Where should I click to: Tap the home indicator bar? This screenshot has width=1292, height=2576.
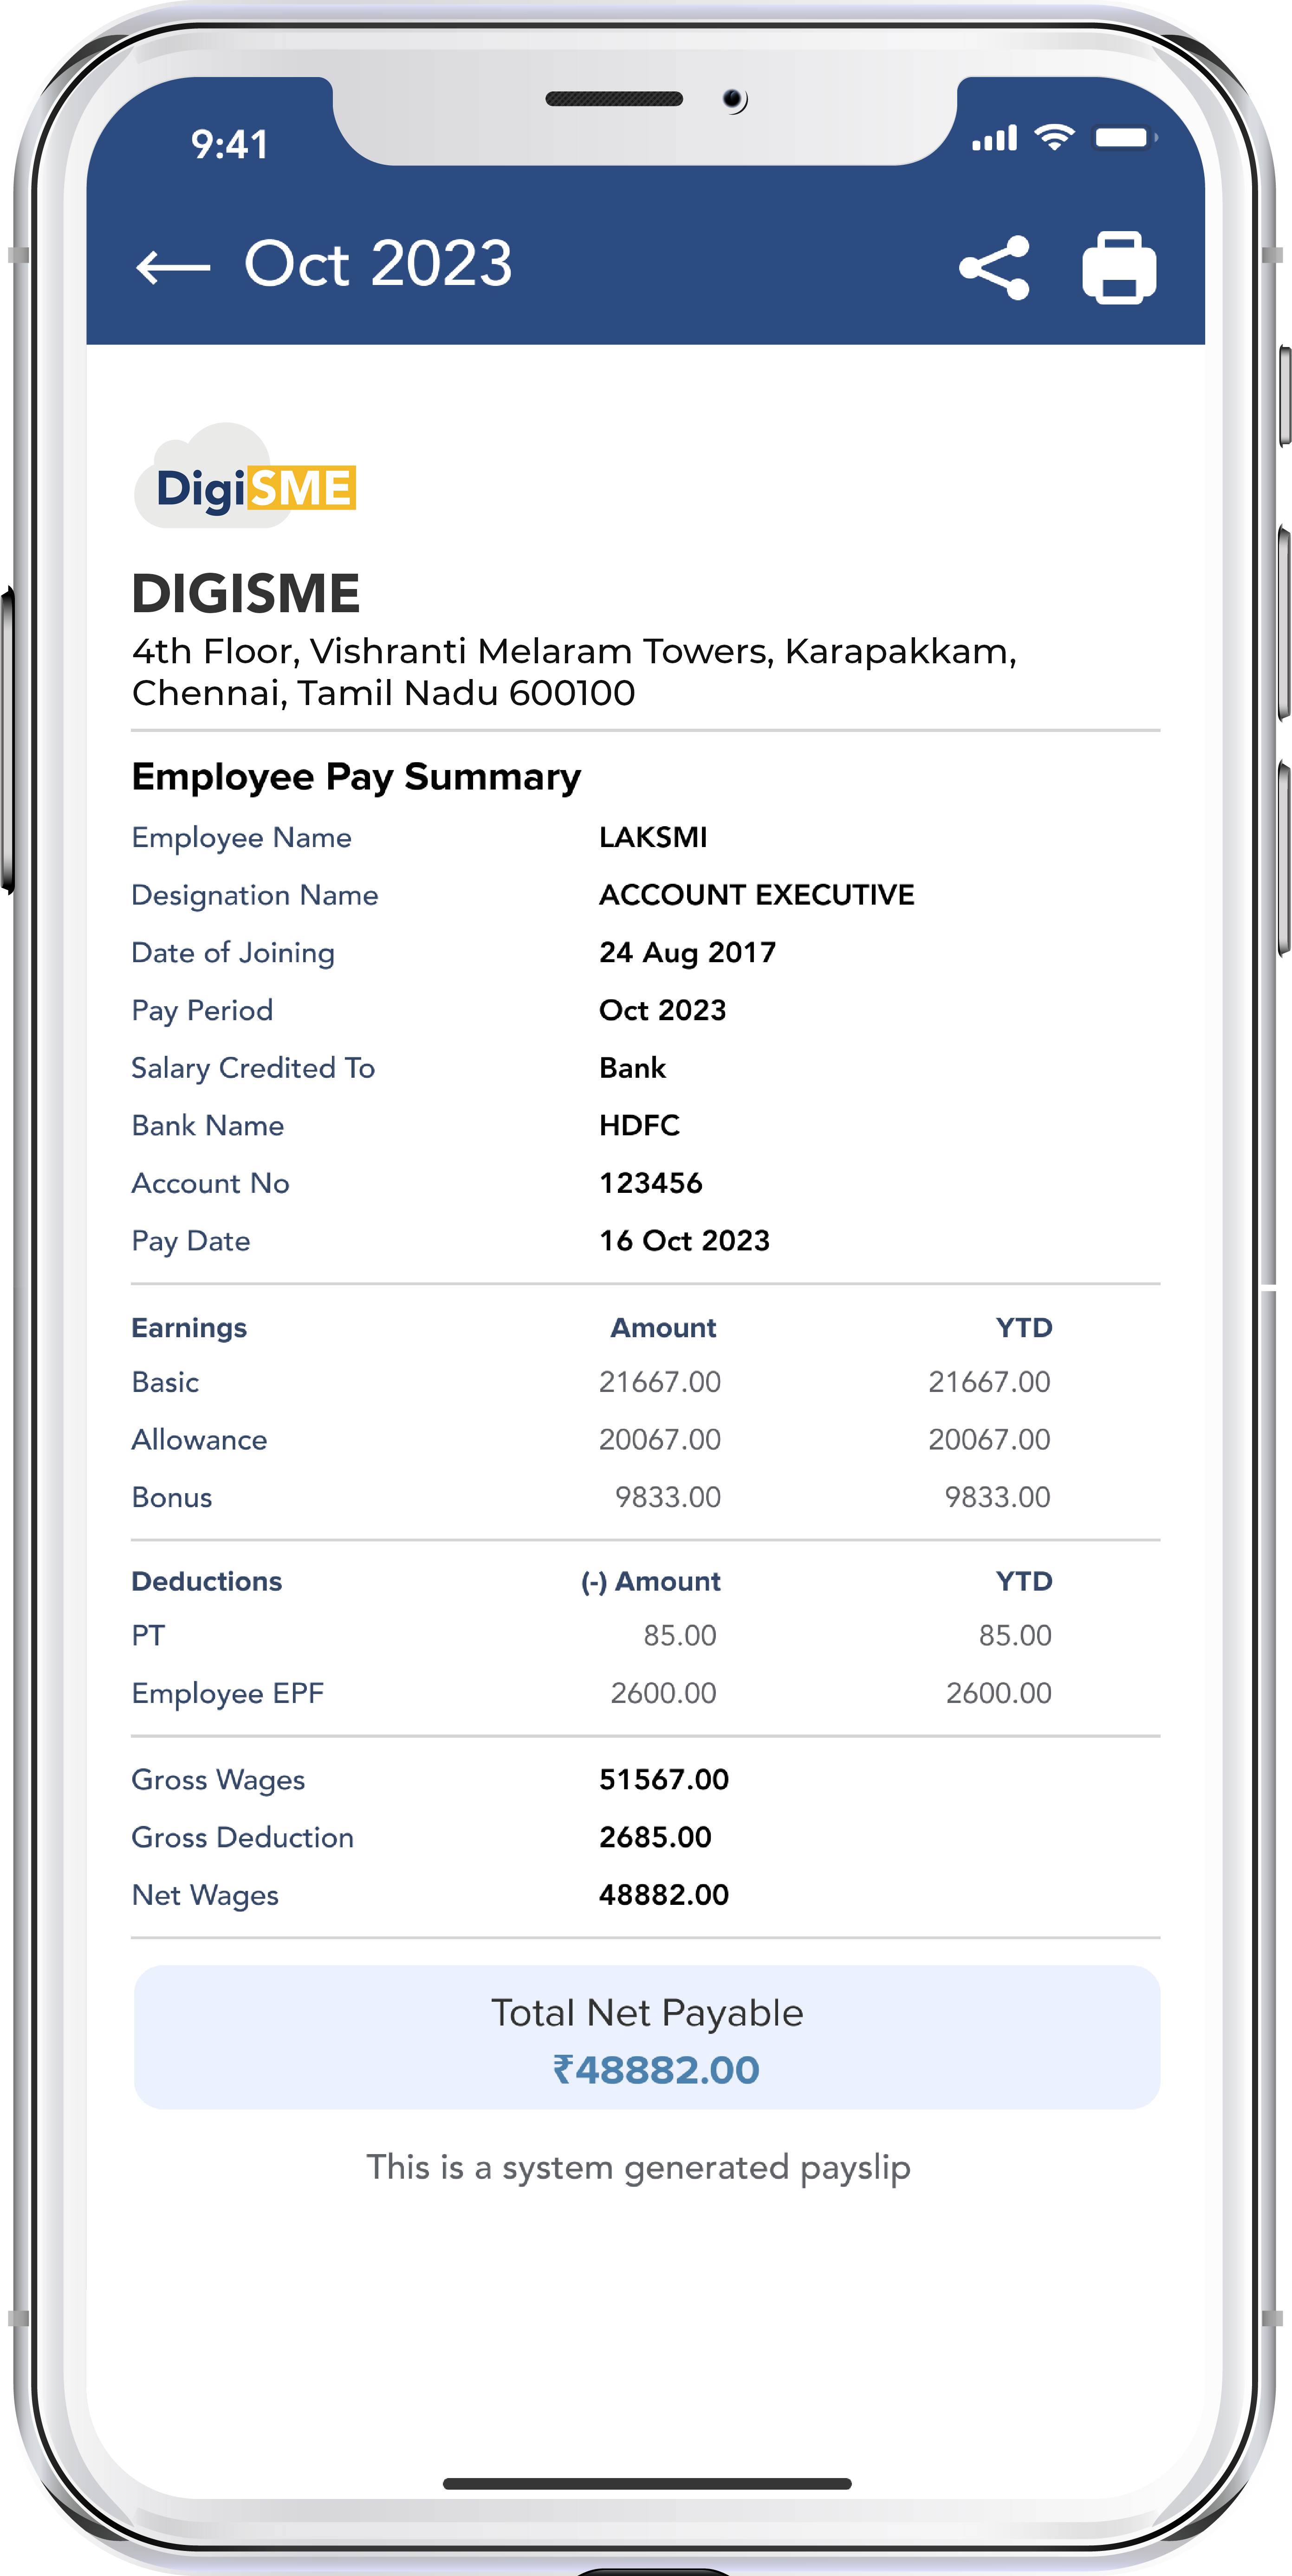[647, 2483]
